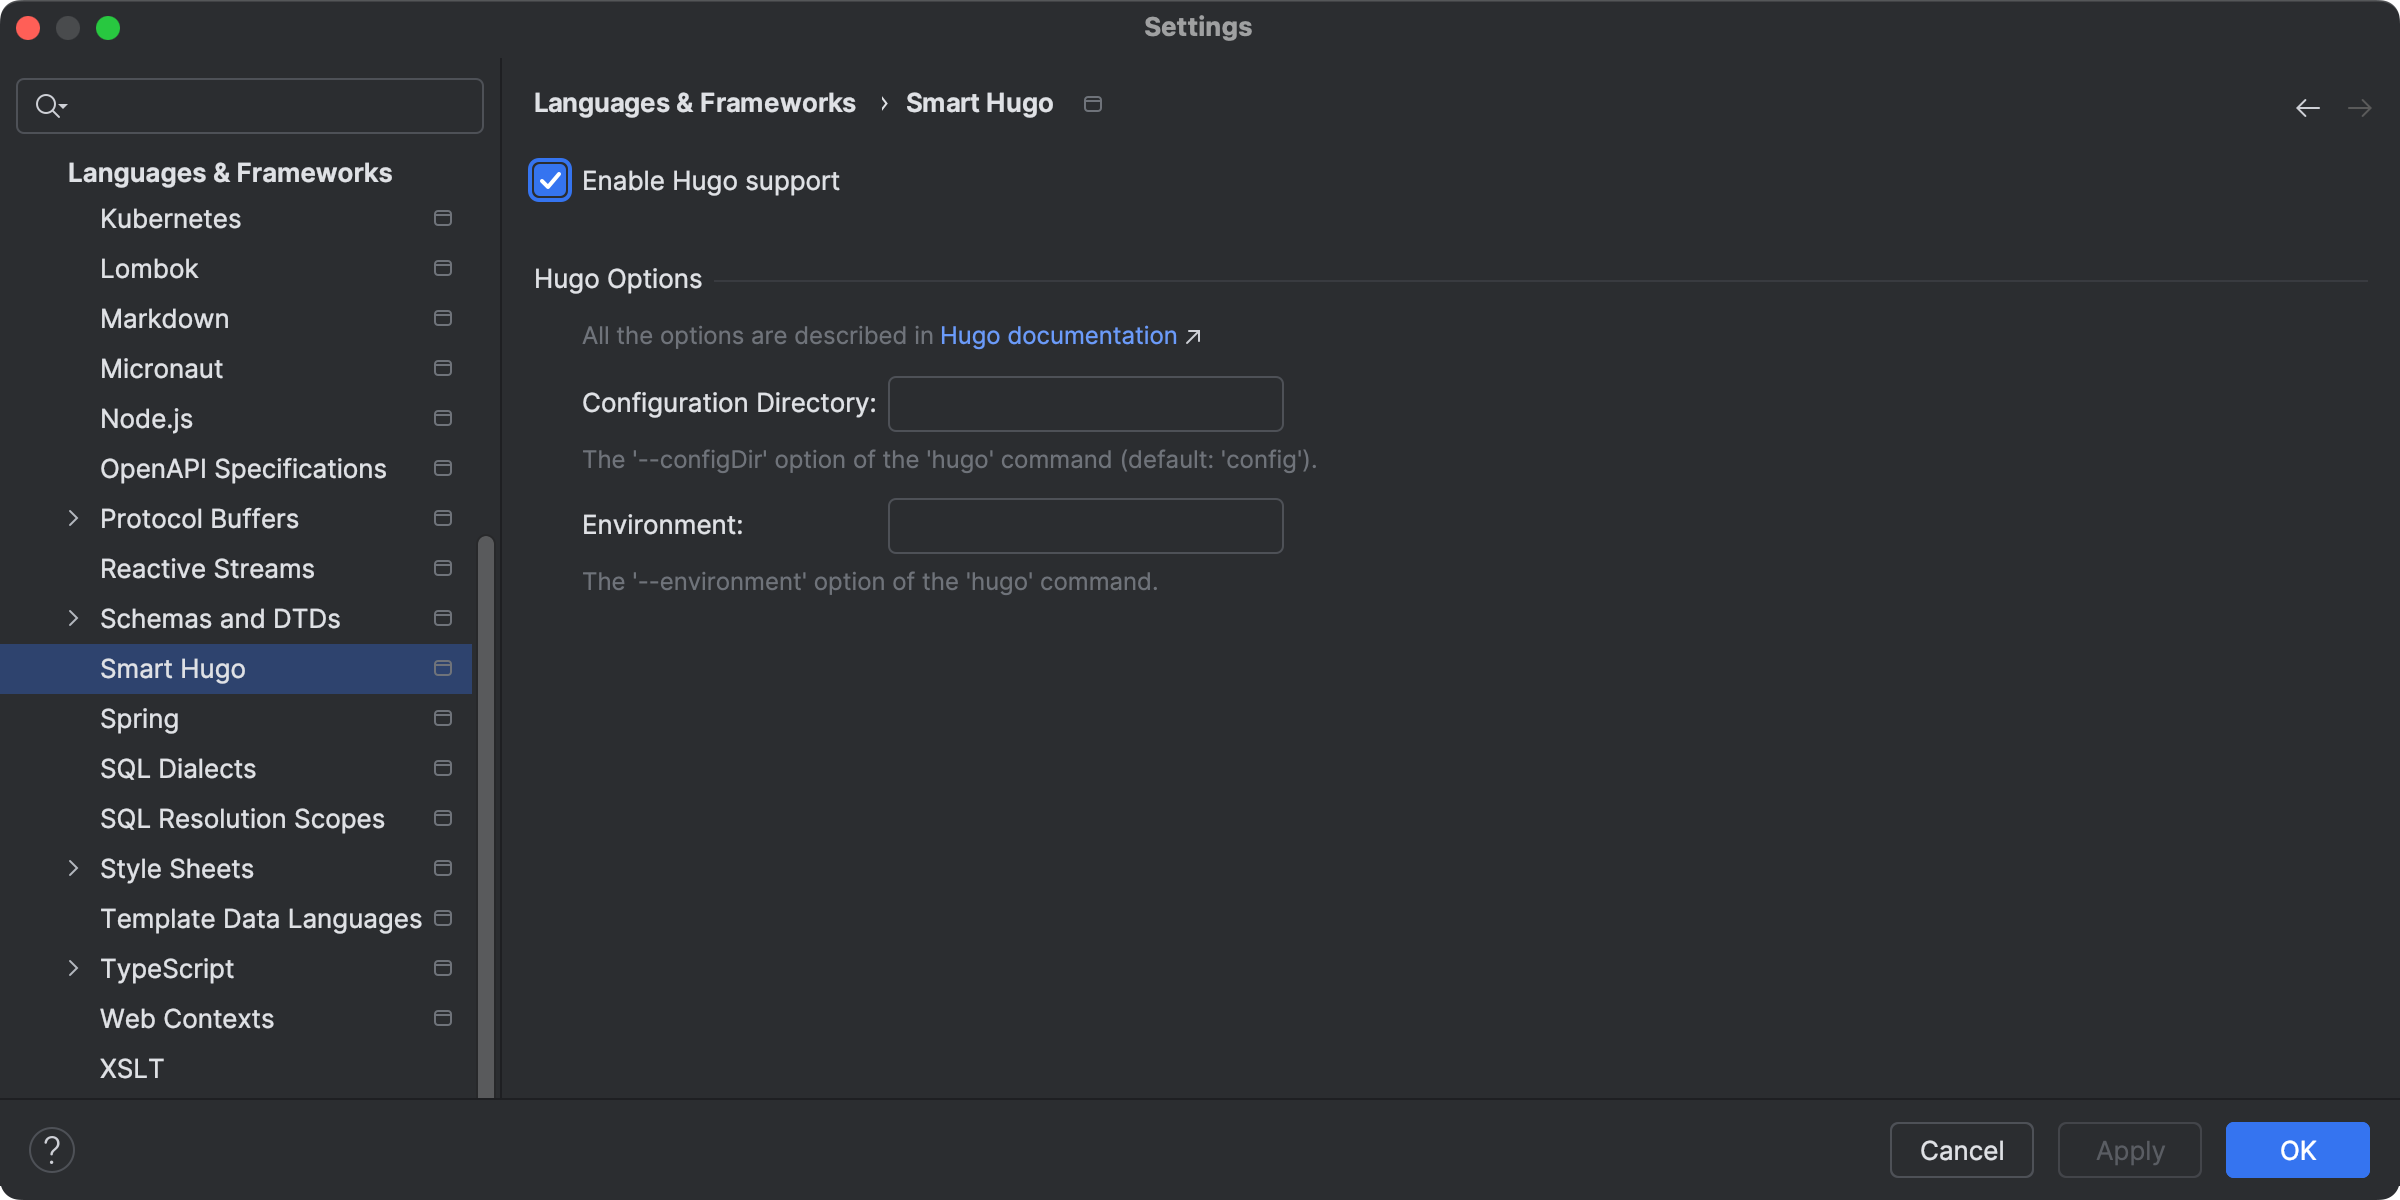
Task: Click the Lombok settings icon
Action: [x=442, y=268]
